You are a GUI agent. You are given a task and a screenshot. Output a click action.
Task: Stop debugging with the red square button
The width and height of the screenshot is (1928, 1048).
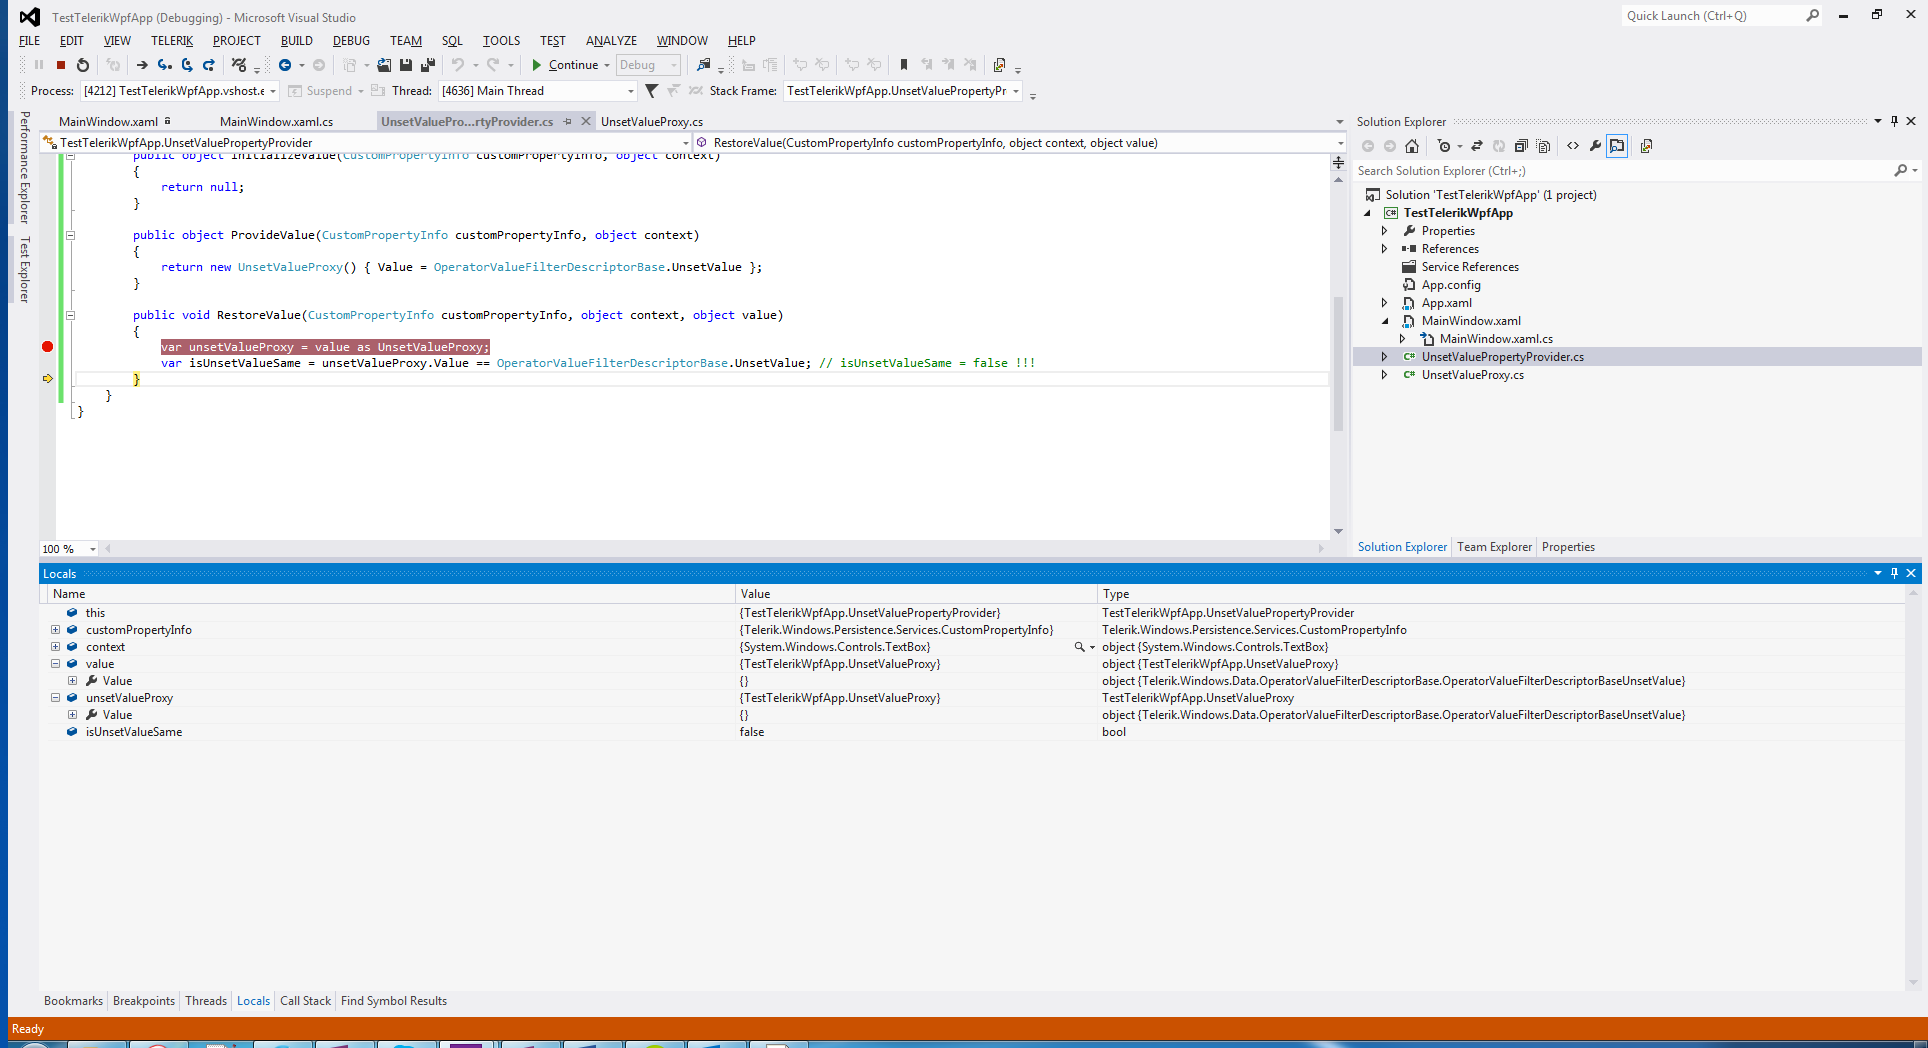61,65
